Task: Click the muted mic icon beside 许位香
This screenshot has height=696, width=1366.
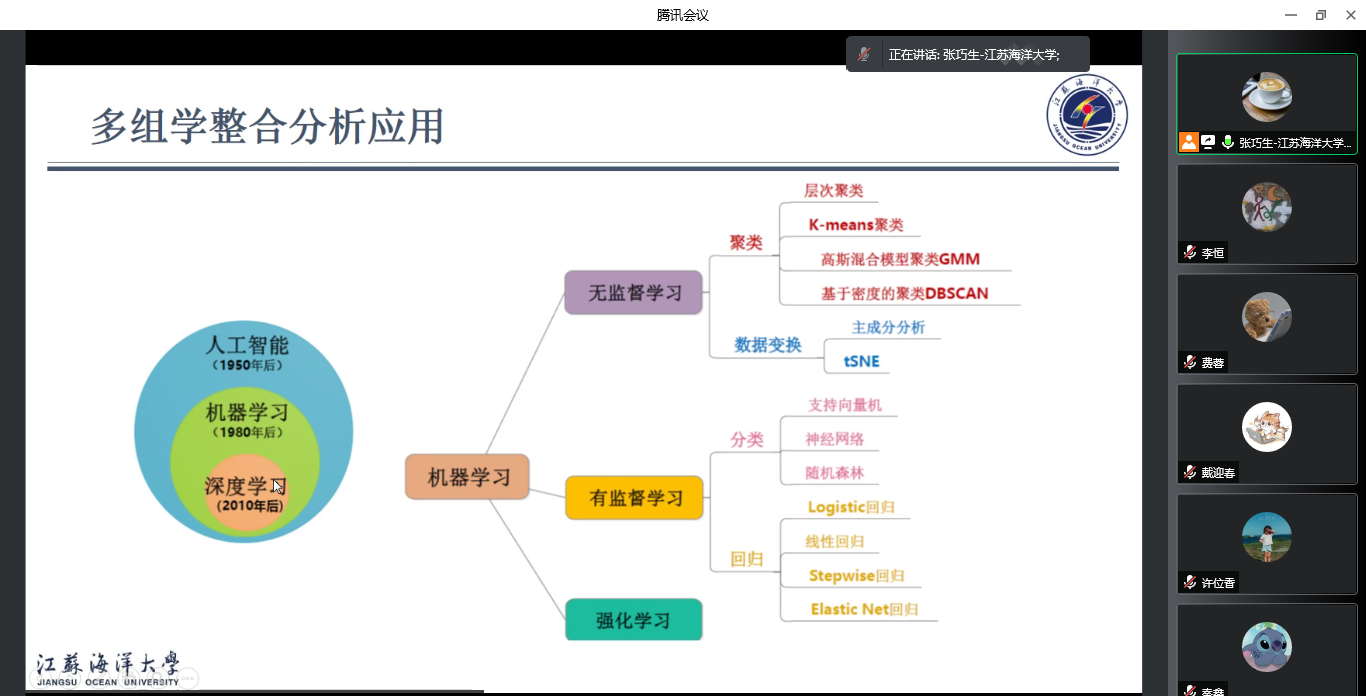Action: pyautogui.click(x=1190, y=582)
